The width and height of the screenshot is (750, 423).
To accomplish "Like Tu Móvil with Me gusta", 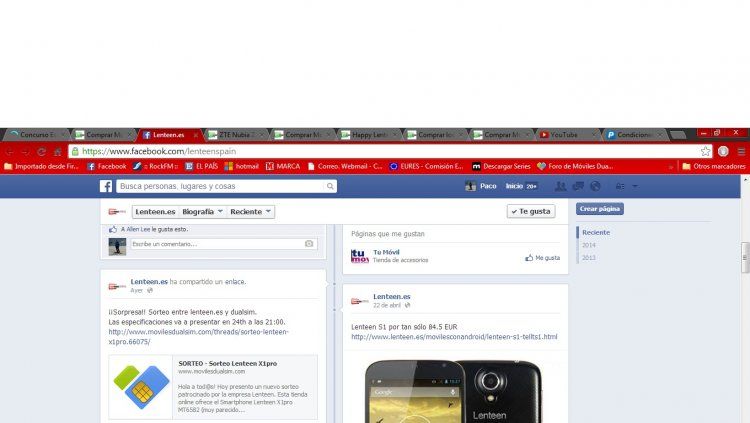I will (542, 258).
